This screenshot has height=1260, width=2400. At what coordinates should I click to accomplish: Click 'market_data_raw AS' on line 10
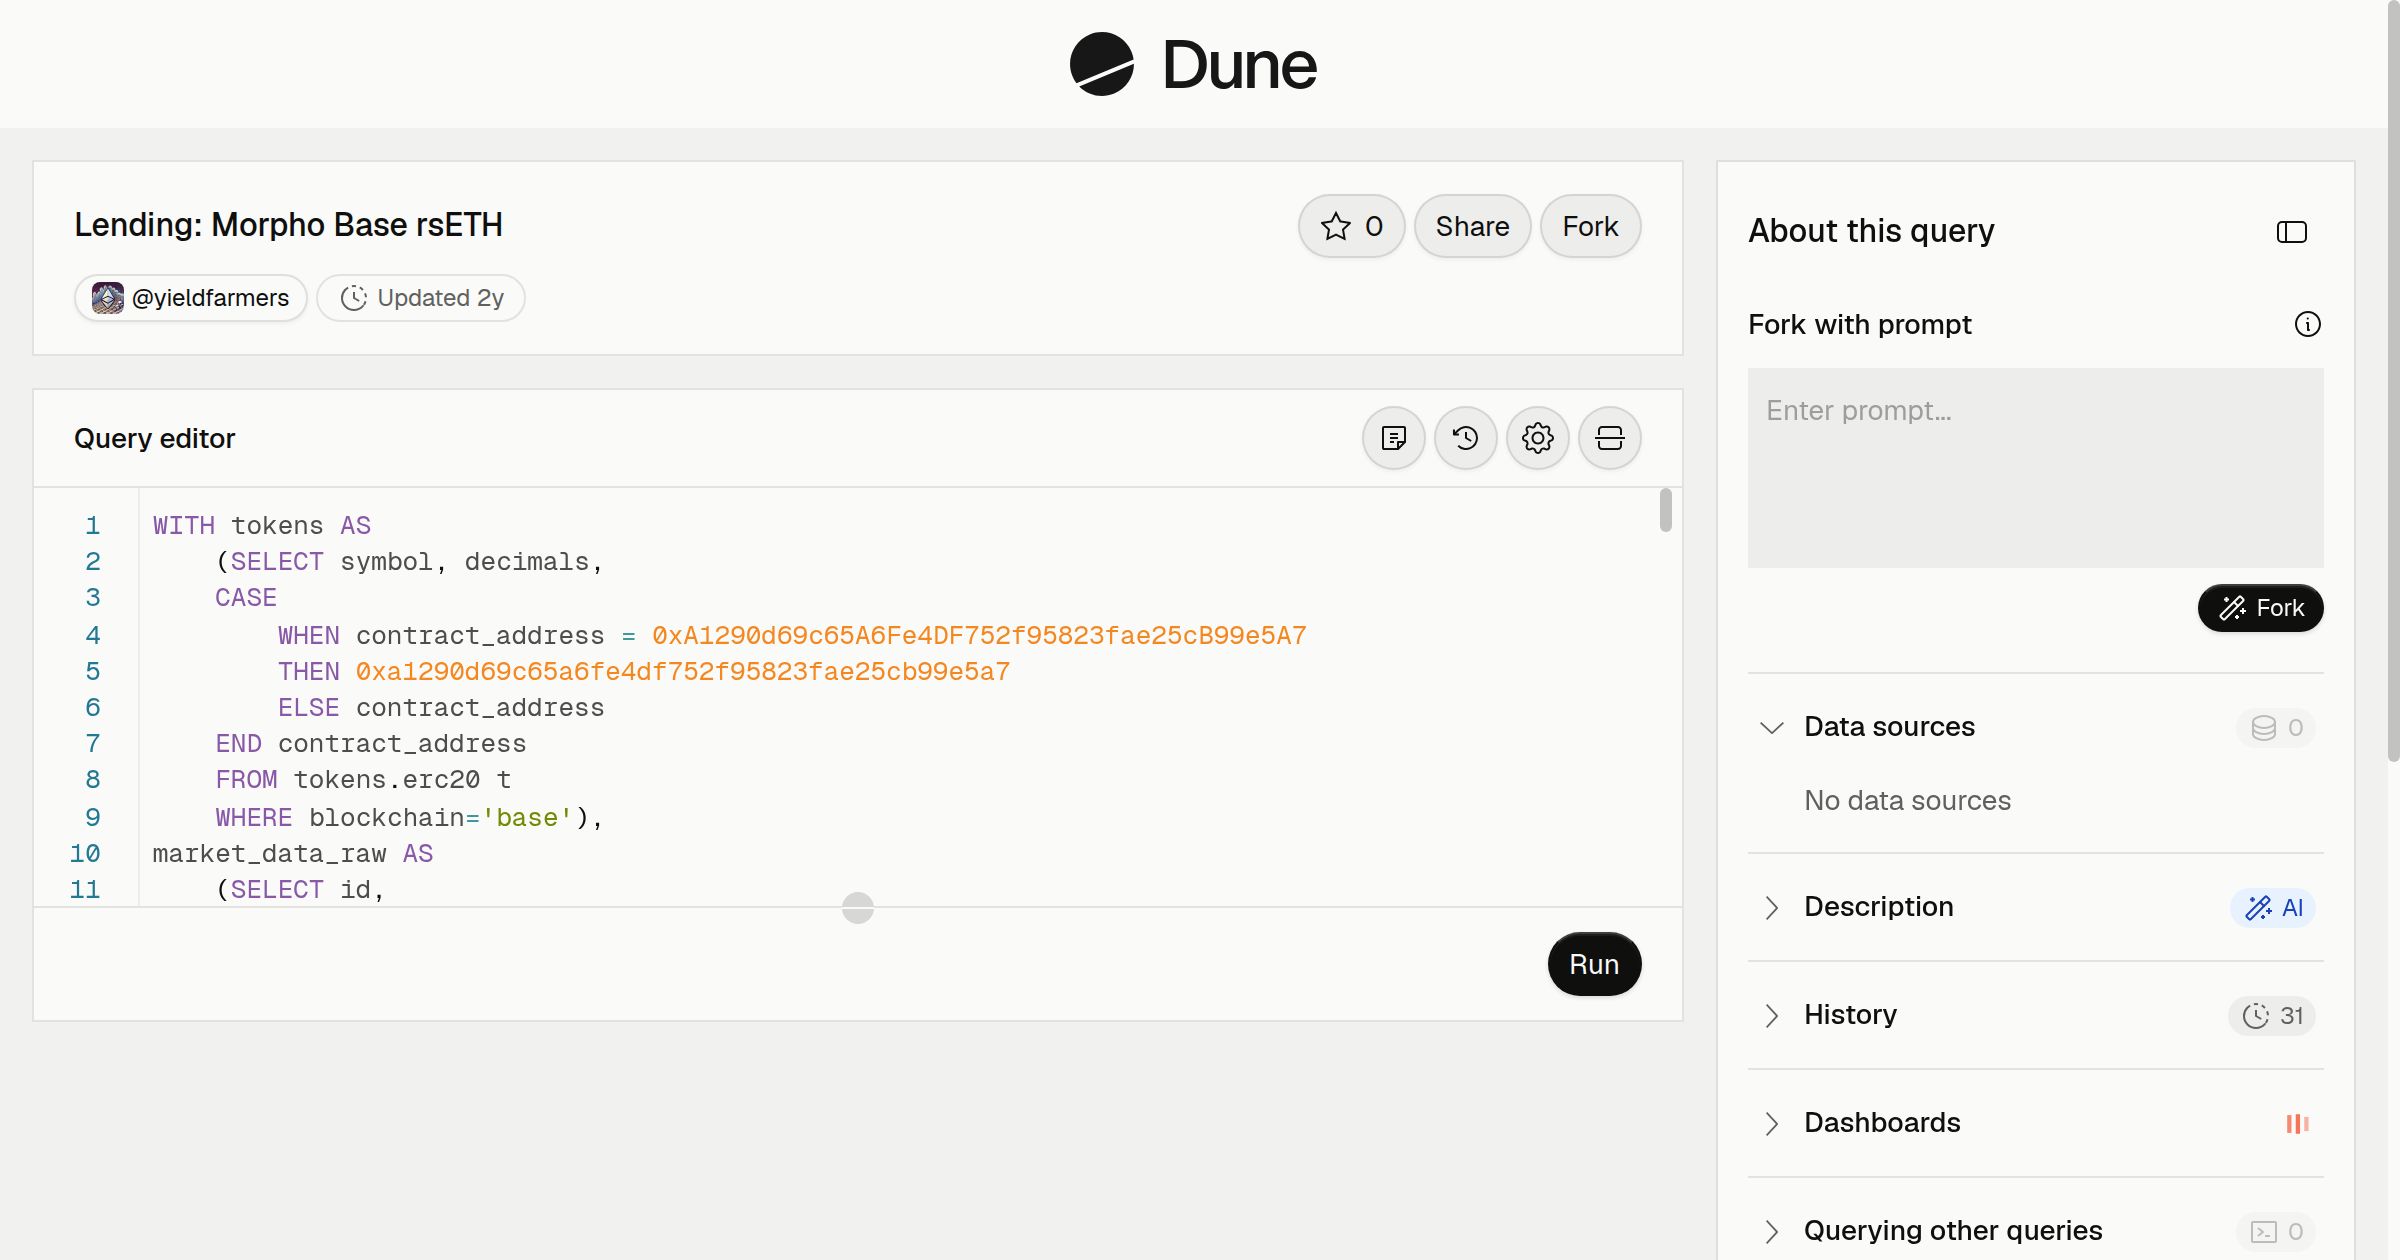(x=293, y=854)
